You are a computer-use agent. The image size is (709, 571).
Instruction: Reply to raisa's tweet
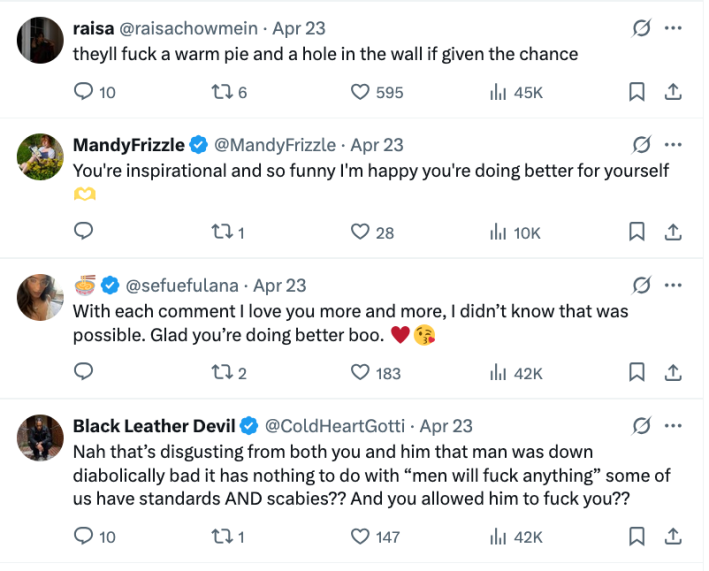tap(85, 92)
